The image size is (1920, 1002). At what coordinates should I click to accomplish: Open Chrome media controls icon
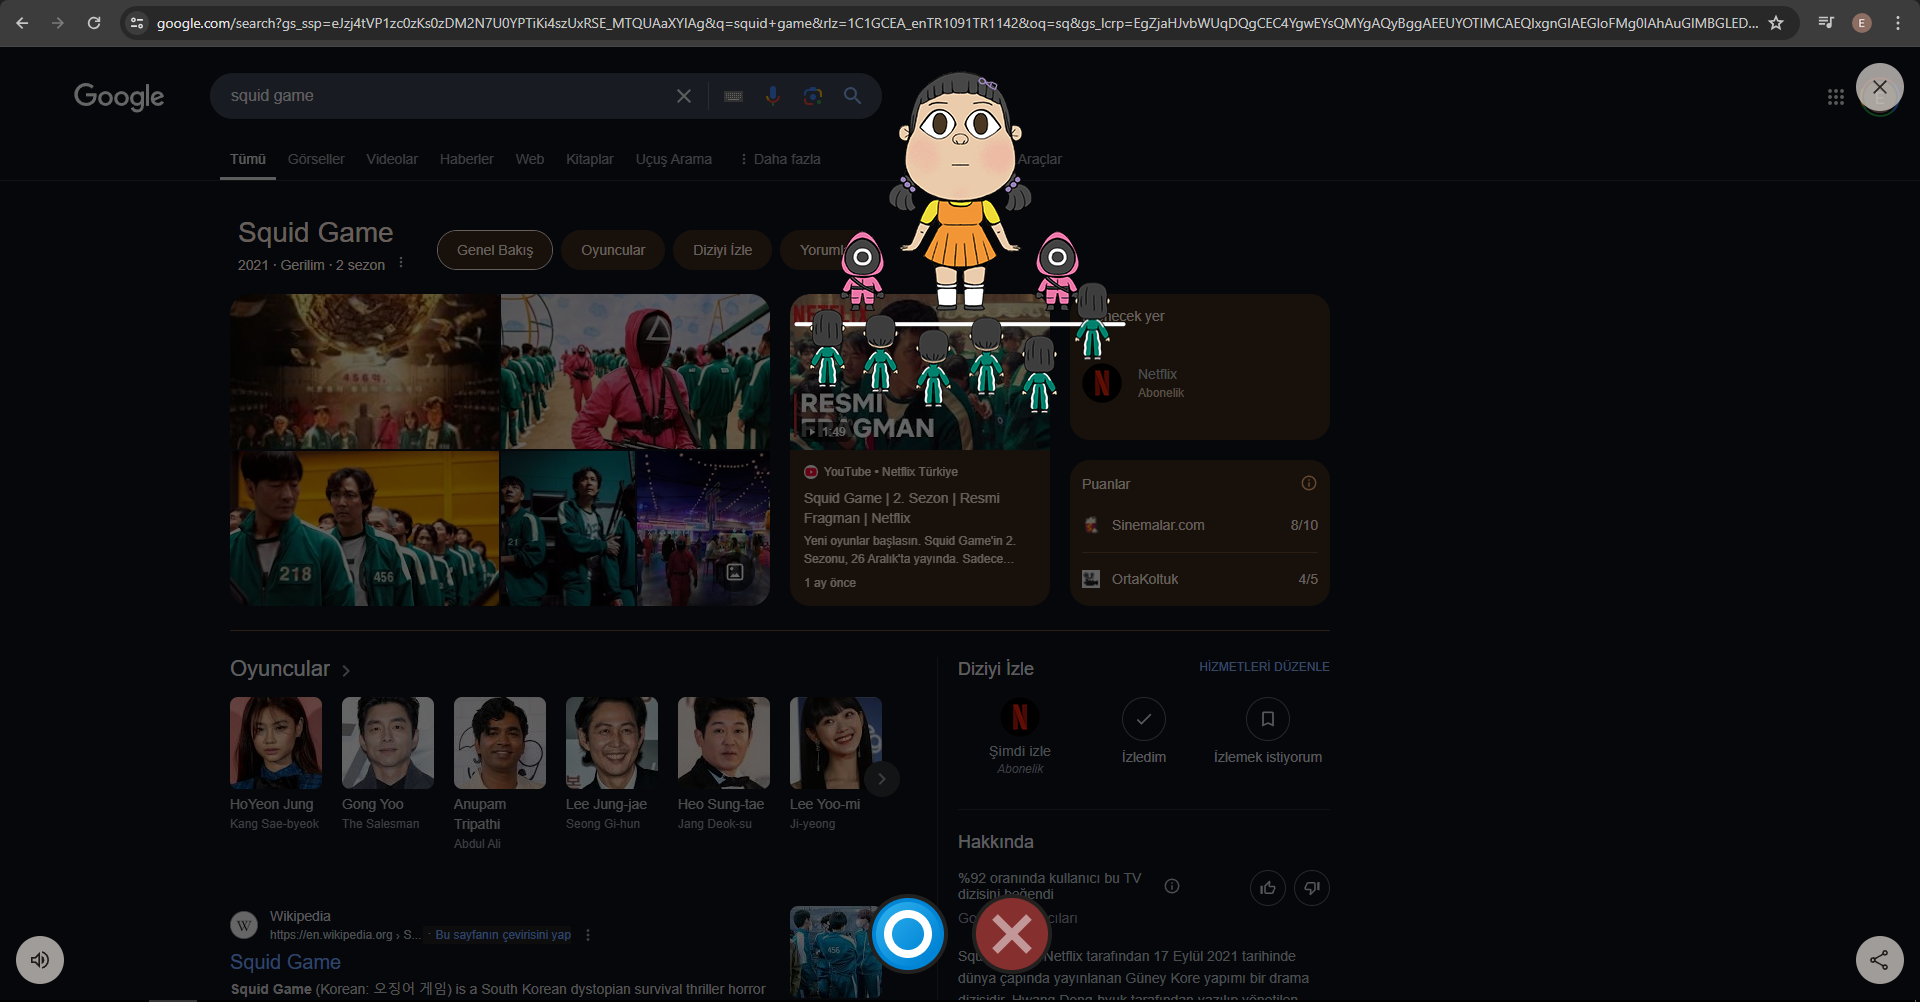(1826, 23)
